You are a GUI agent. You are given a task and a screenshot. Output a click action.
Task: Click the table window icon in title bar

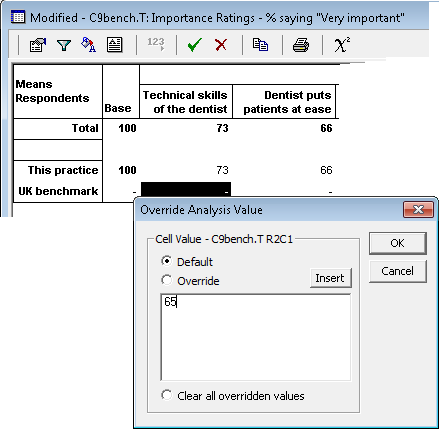coord(18,17)
